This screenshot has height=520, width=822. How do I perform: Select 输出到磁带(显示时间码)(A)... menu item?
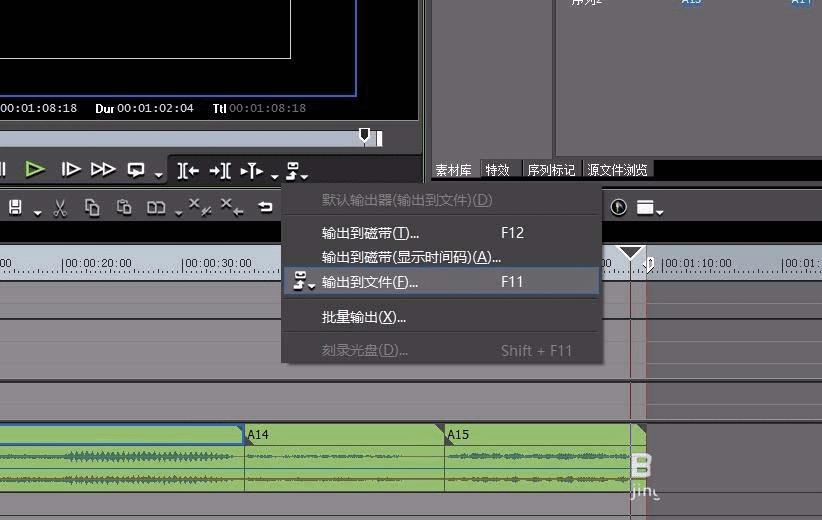click(440, 257)
